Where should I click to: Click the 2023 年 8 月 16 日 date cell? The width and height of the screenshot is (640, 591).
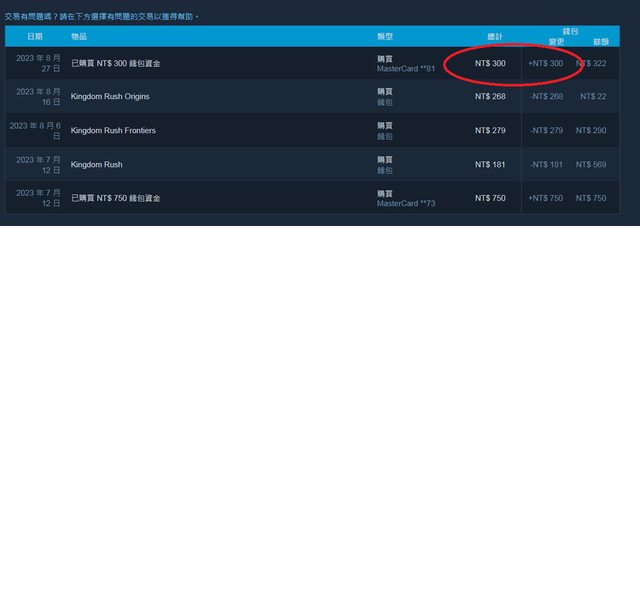click(x=38, y=97)
